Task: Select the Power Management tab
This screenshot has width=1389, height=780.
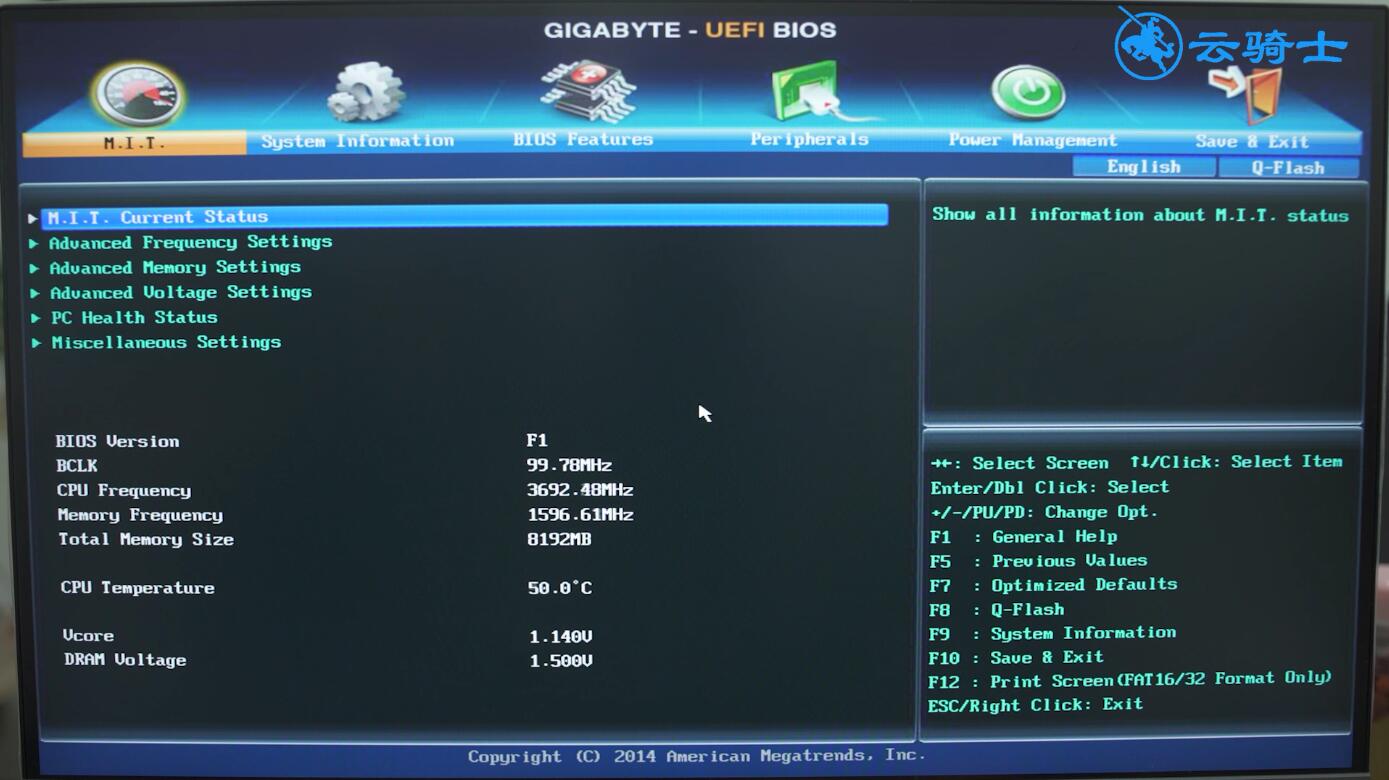Action: pos(1033,140)
